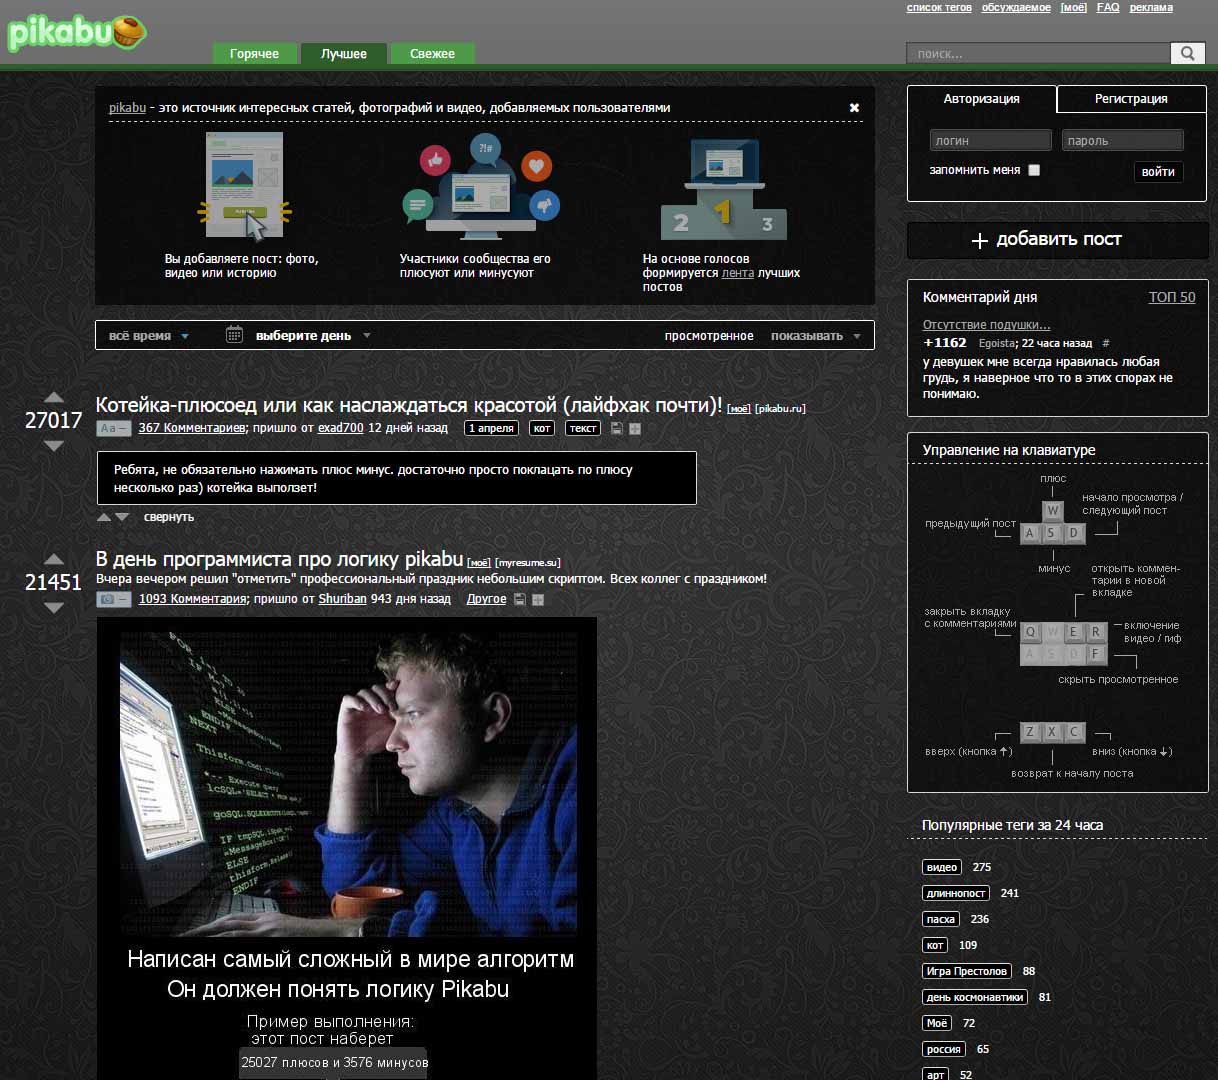Select the 'Авторизация' tab
This screenshot has height=1080, width=1218.
click(981, 99)
